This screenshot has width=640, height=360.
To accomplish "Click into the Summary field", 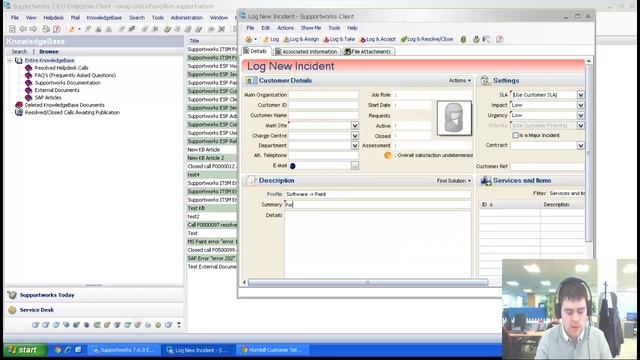I will [x=378, y=204].
